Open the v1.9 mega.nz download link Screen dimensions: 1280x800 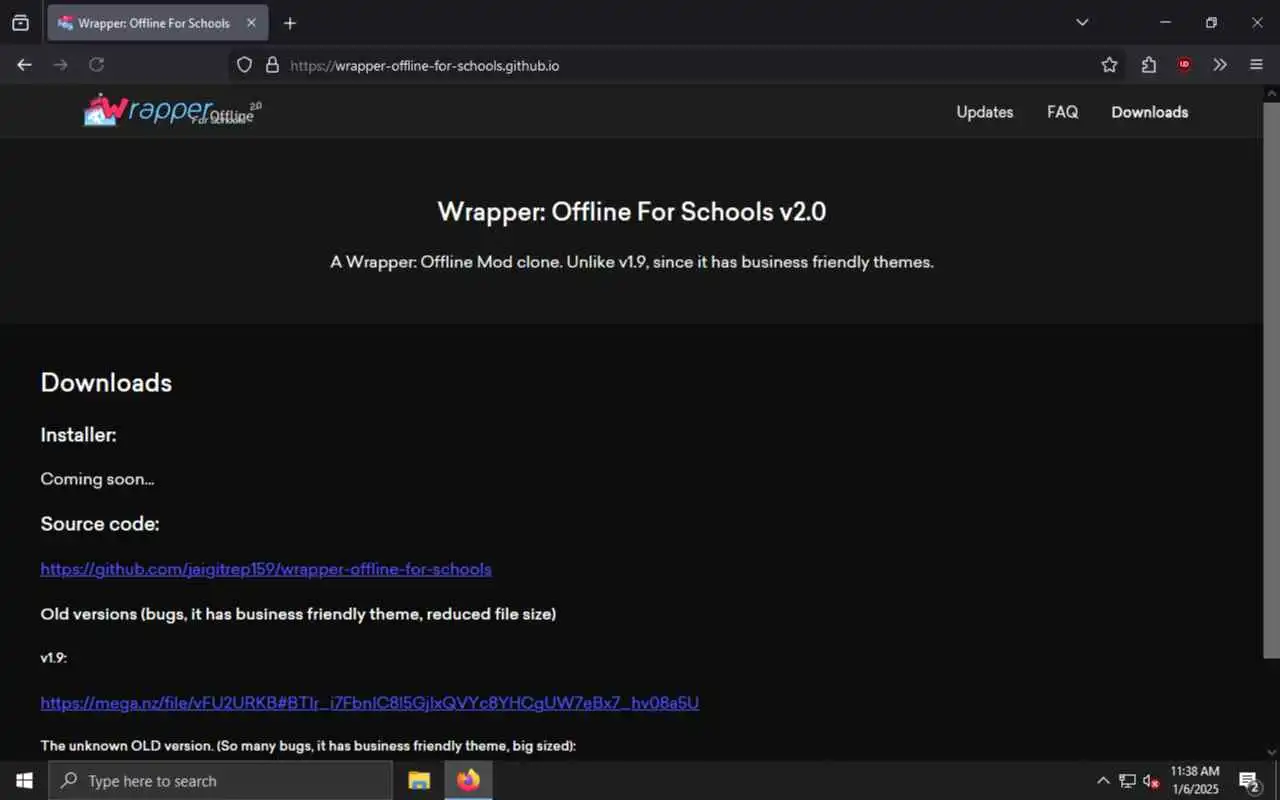coord(370,703)
